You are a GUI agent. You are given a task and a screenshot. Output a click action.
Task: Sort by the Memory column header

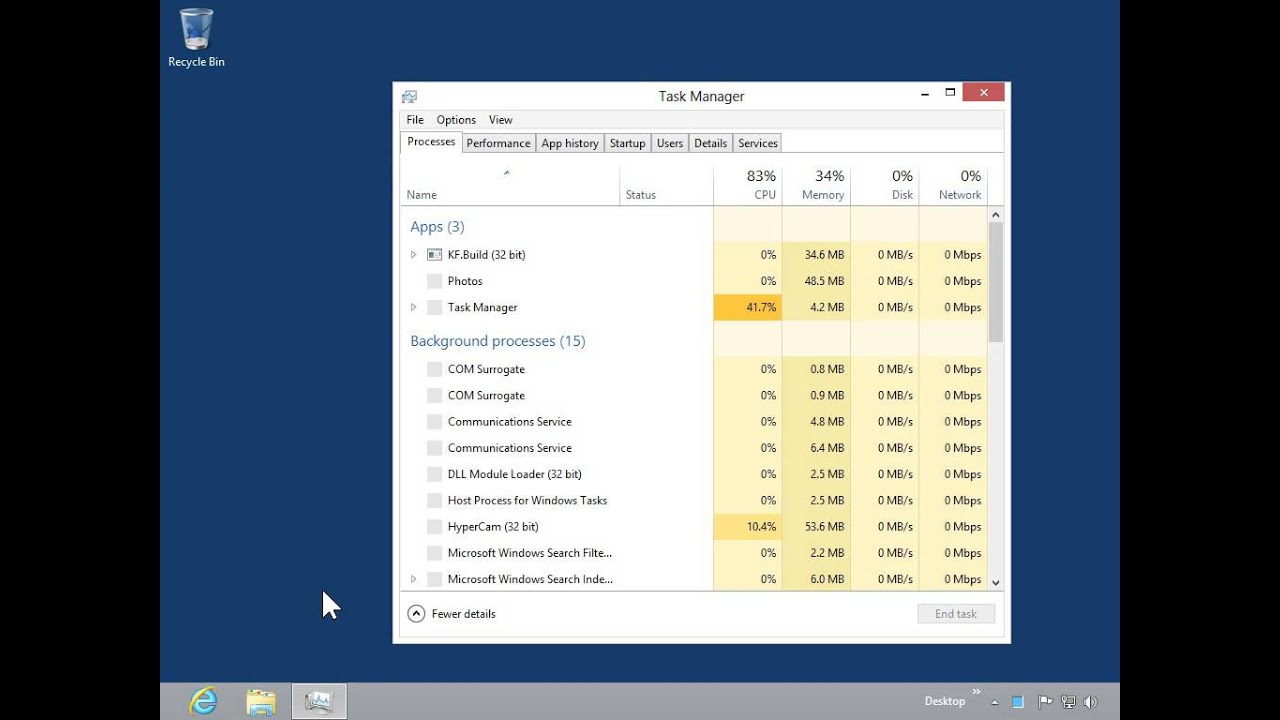(x=816, y=185)
